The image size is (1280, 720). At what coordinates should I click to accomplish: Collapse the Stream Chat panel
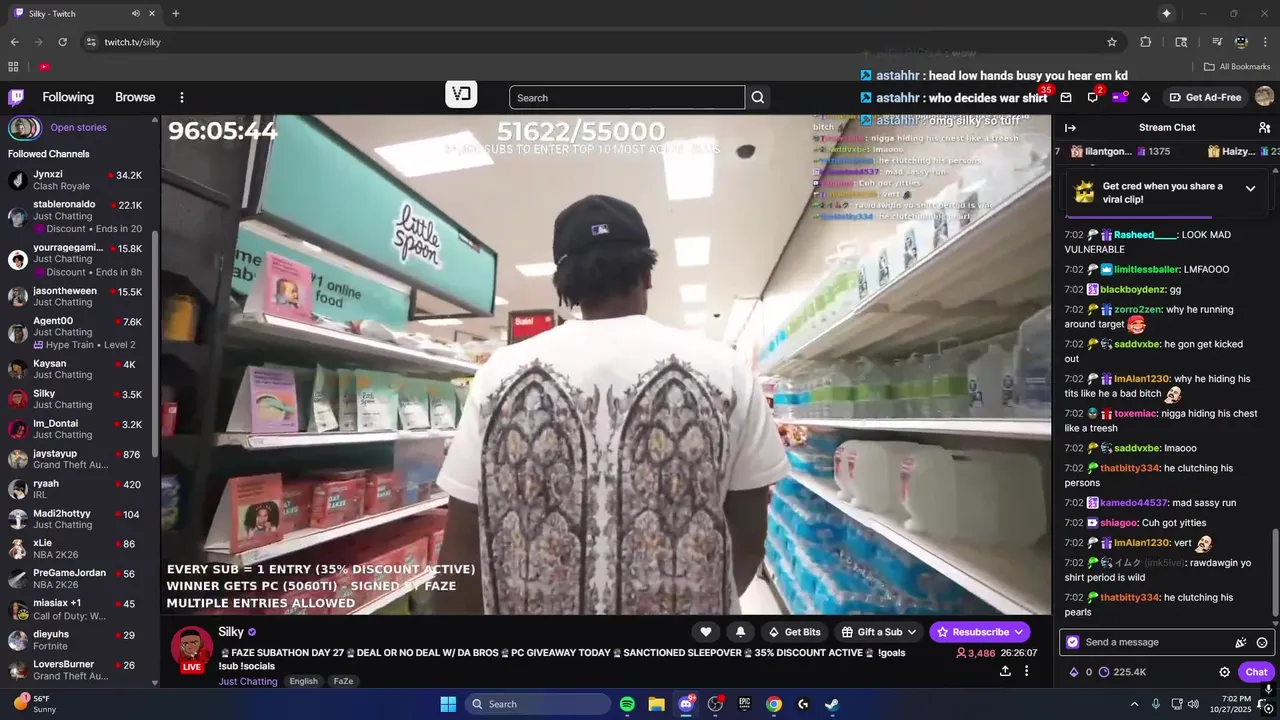(x=1070, y=127)
